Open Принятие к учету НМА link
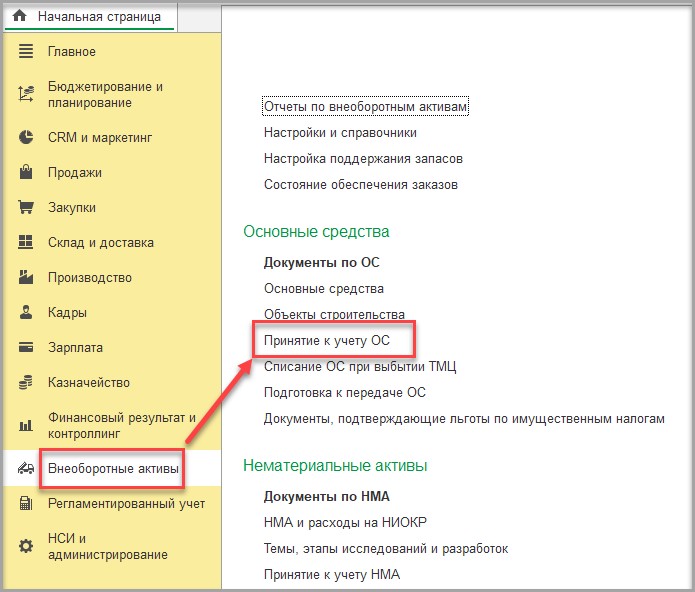 tap(332, 574)
